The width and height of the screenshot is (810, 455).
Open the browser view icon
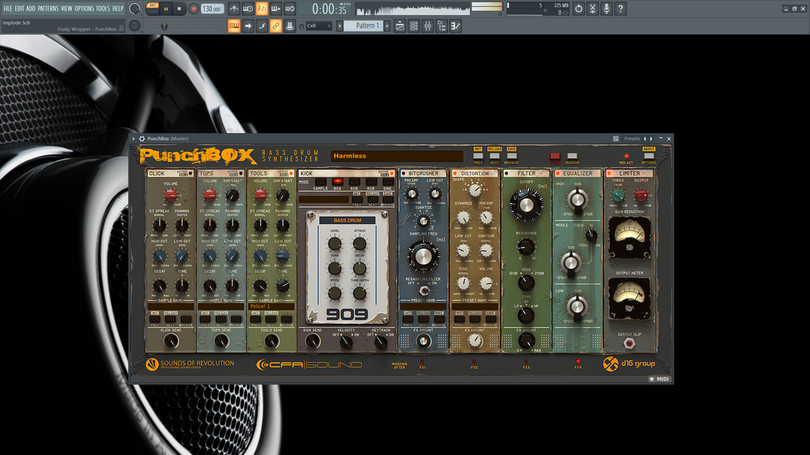(442, 26)
